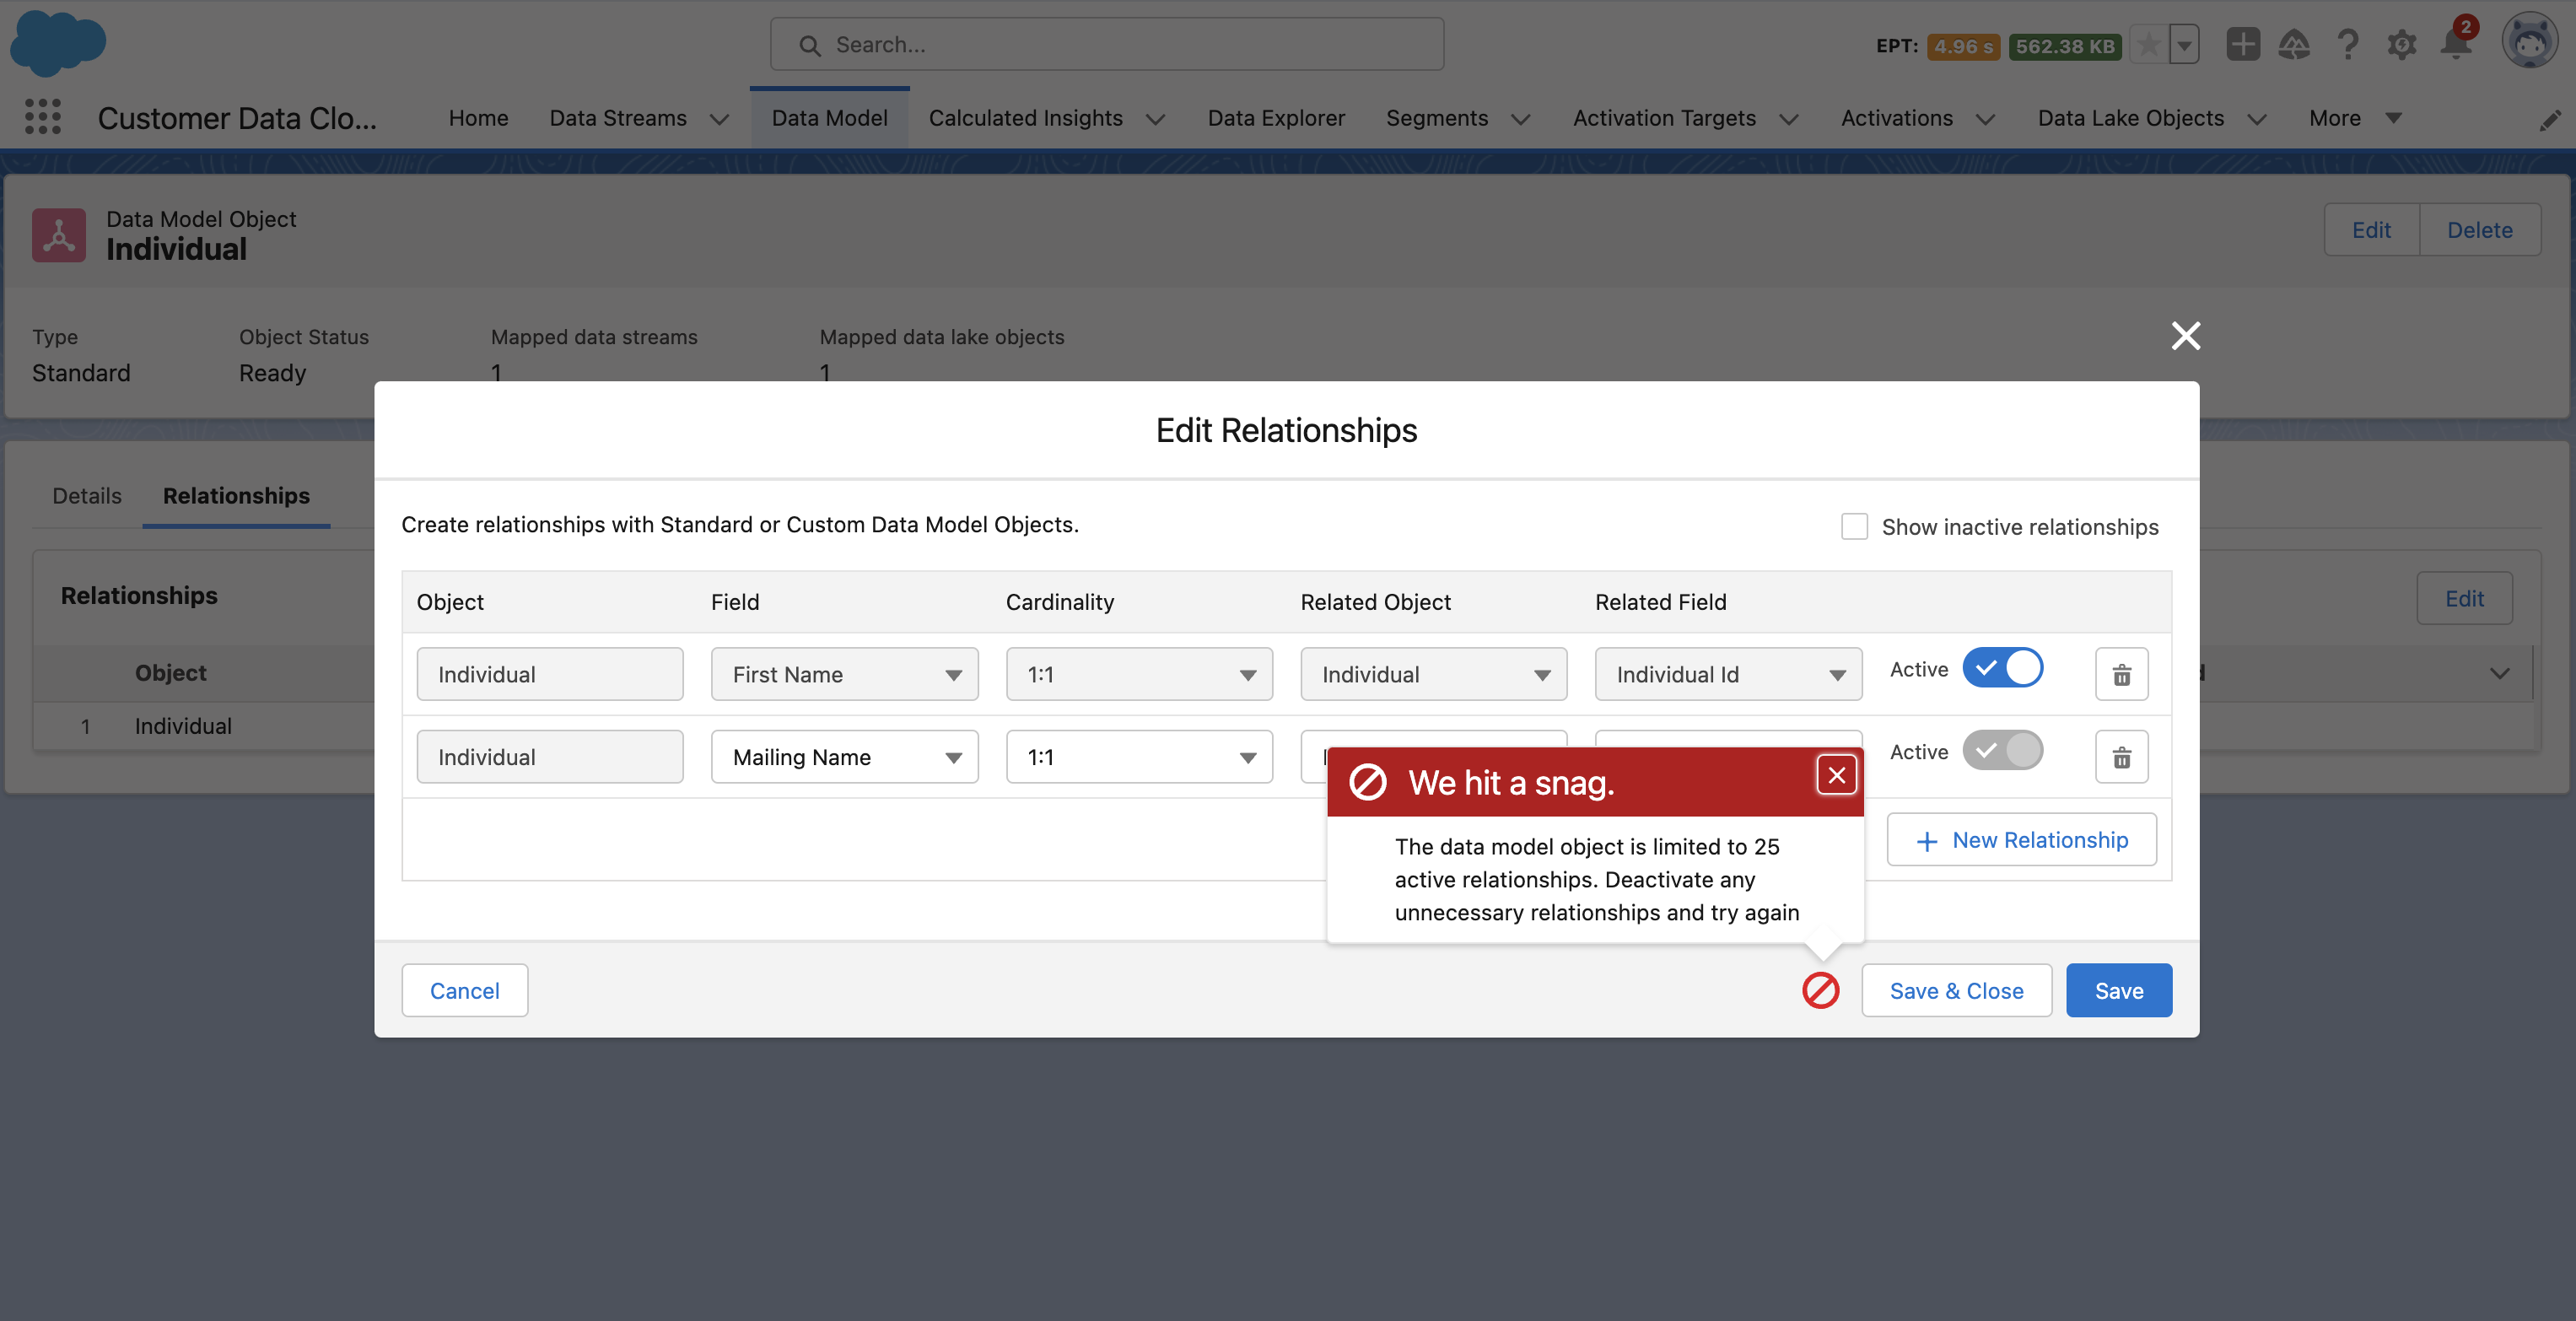
Task: Open the First Name field dropdown
Action: 845,675
